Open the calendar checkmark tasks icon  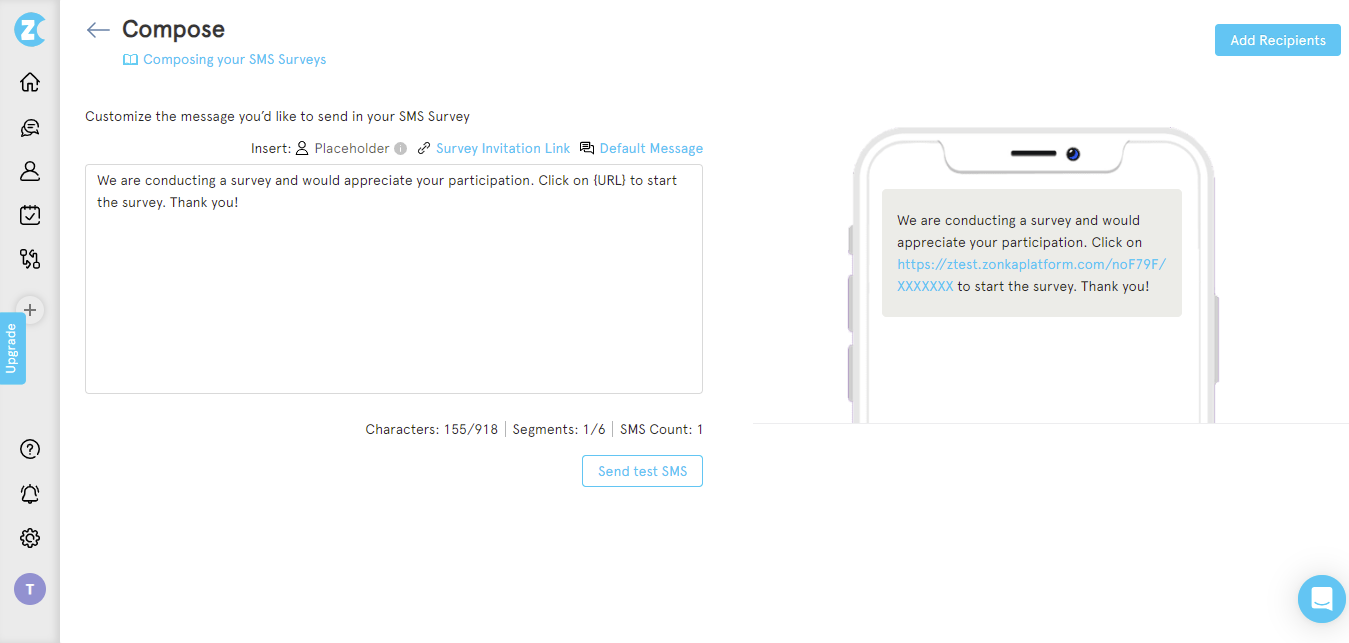click(30, 215)
